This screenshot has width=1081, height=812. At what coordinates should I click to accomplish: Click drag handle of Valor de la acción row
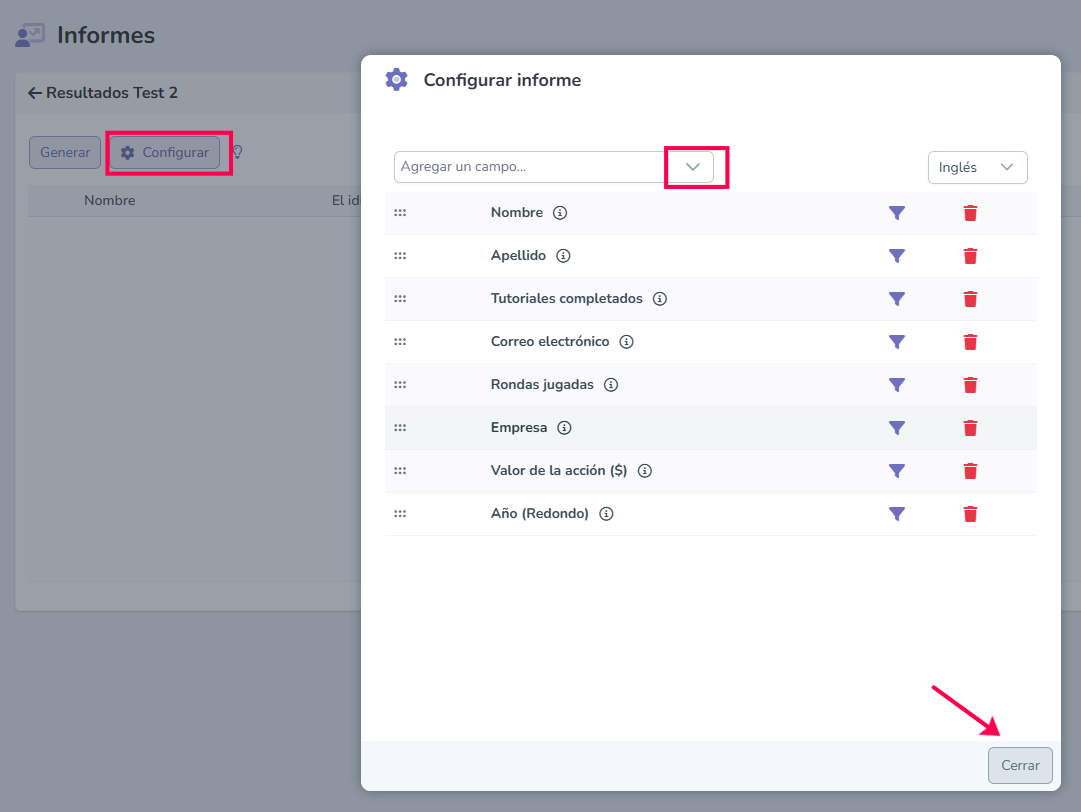click(x=400, y=471)
